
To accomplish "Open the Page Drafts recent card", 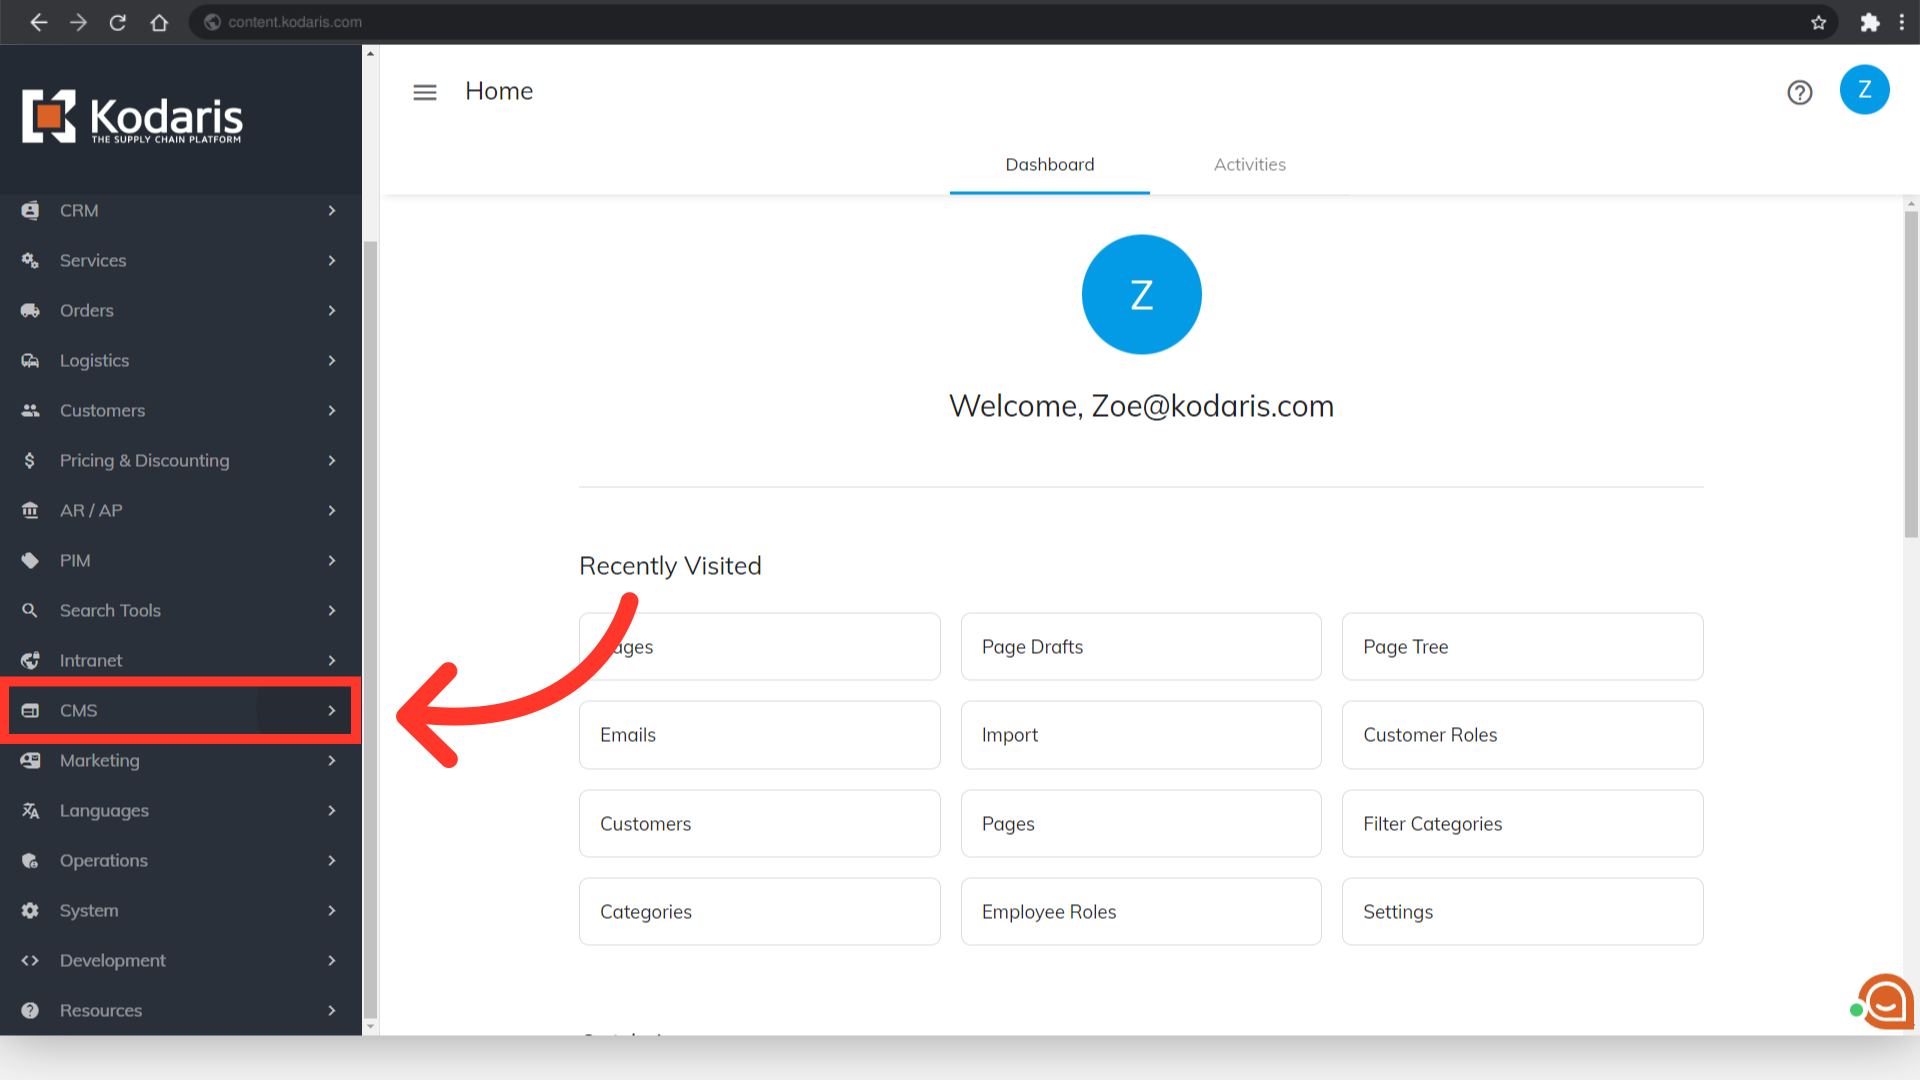I will [x=1140, y=647].
